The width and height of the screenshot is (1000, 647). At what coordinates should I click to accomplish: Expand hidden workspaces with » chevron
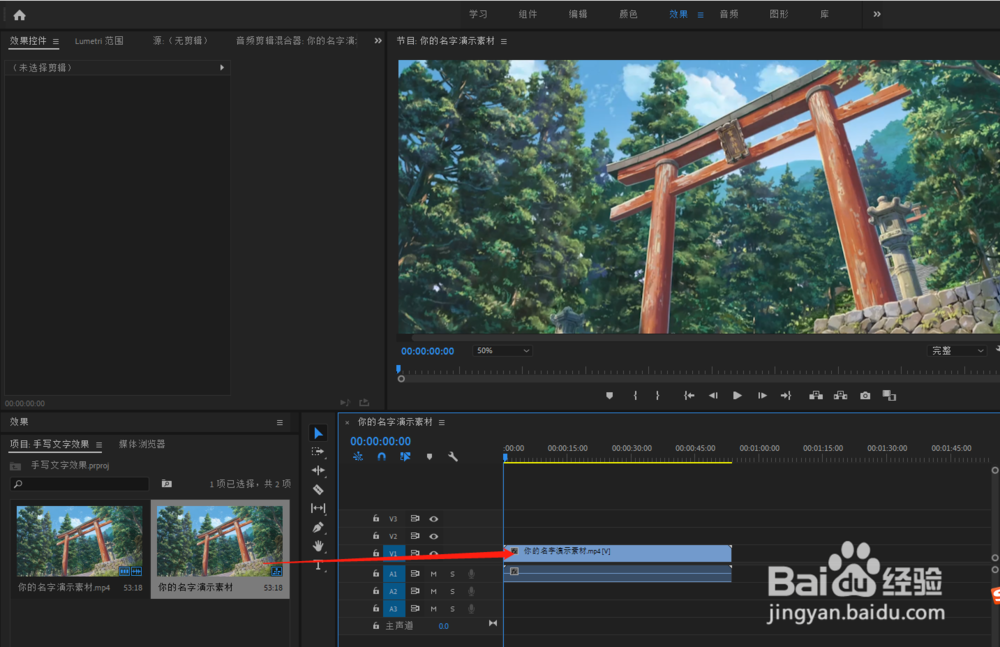[877, 14]
